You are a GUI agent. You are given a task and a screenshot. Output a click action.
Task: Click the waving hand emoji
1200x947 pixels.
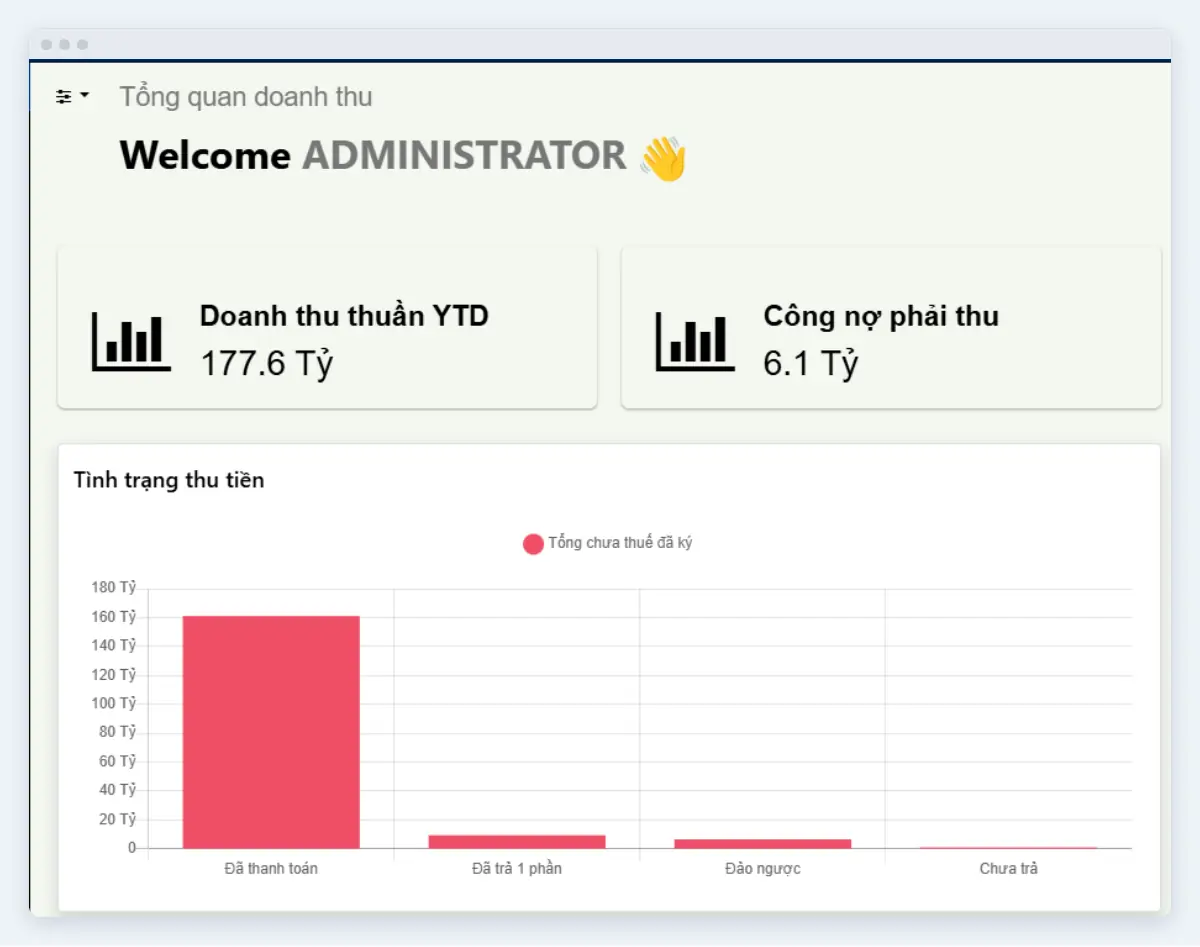663,158
